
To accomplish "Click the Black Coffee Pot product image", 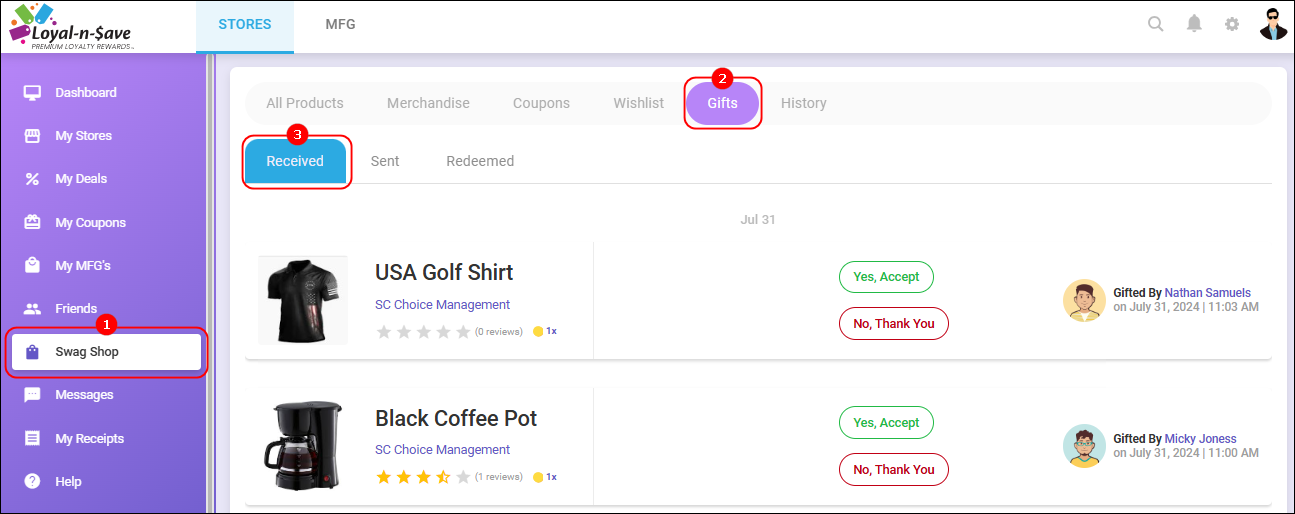I will click(x=303, y=446).
